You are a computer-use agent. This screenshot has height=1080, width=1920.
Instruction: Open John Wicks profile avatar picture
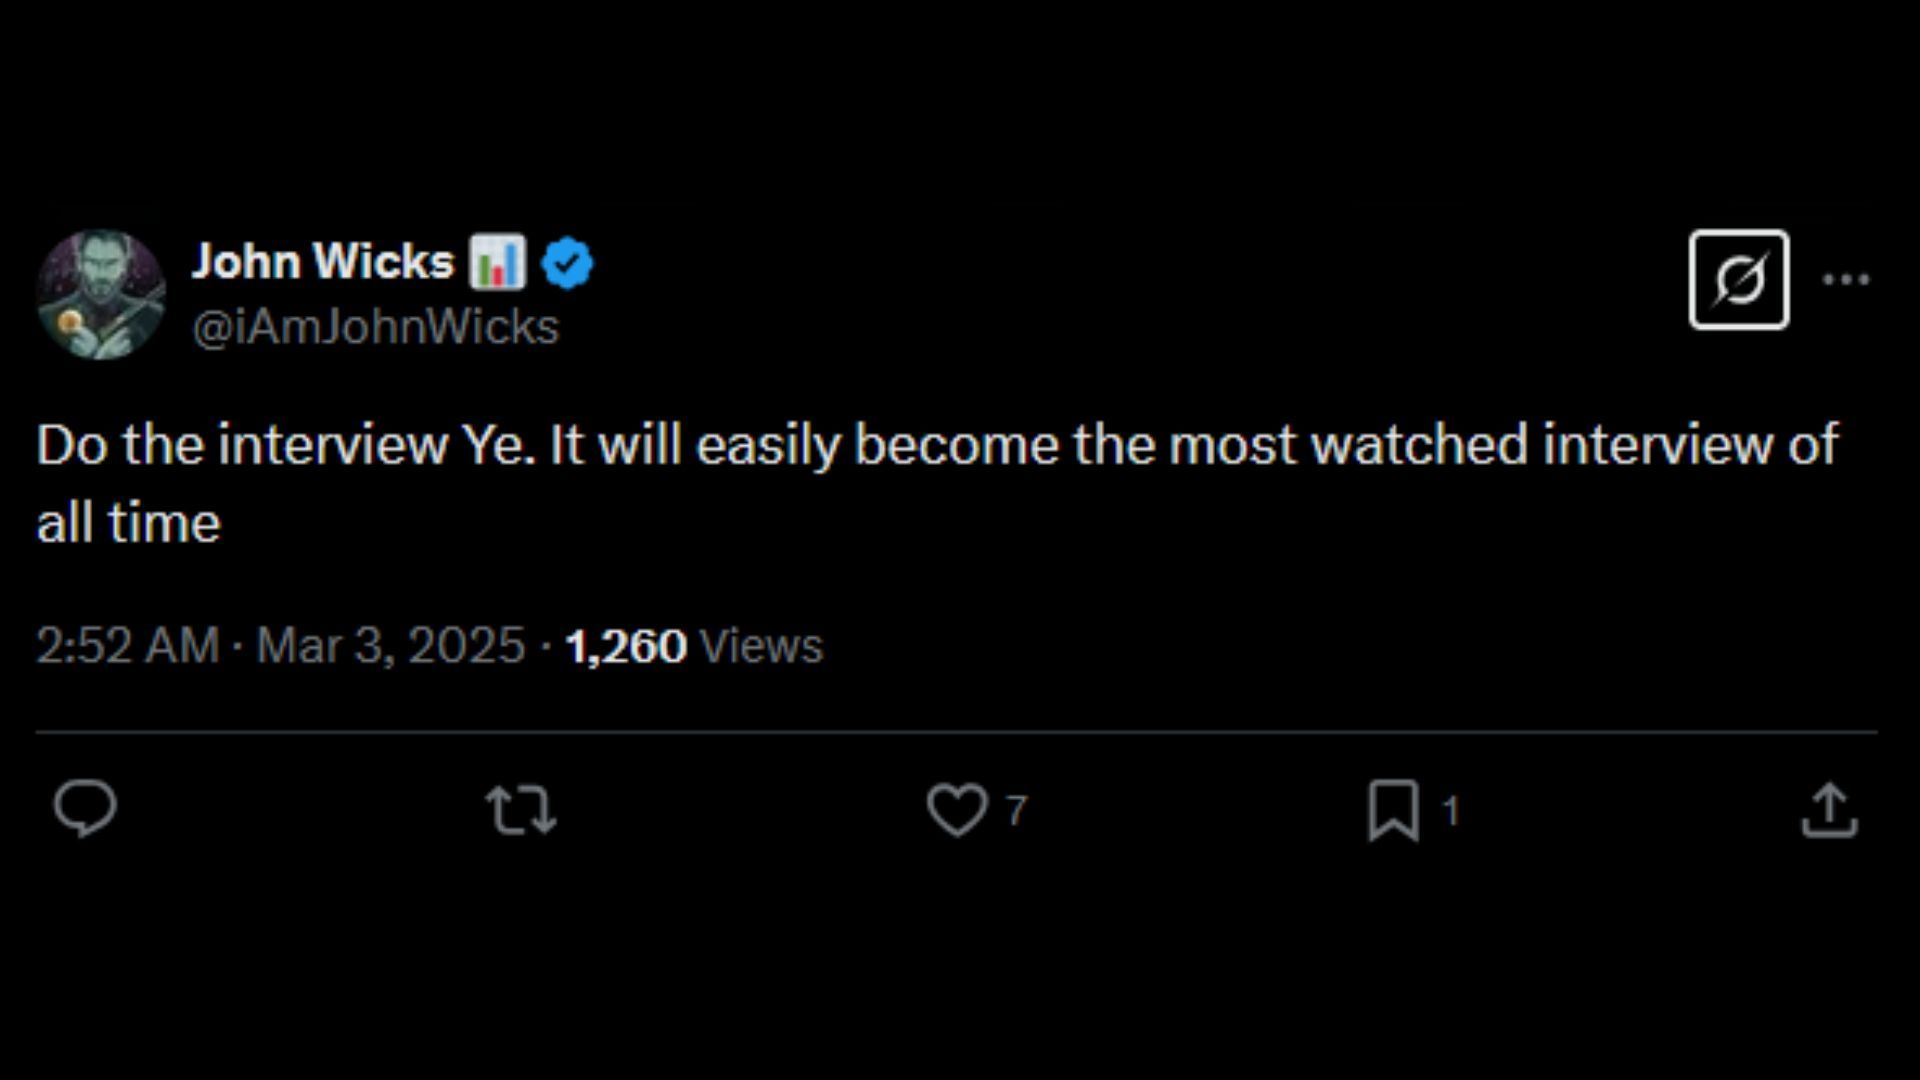(101, 295)
